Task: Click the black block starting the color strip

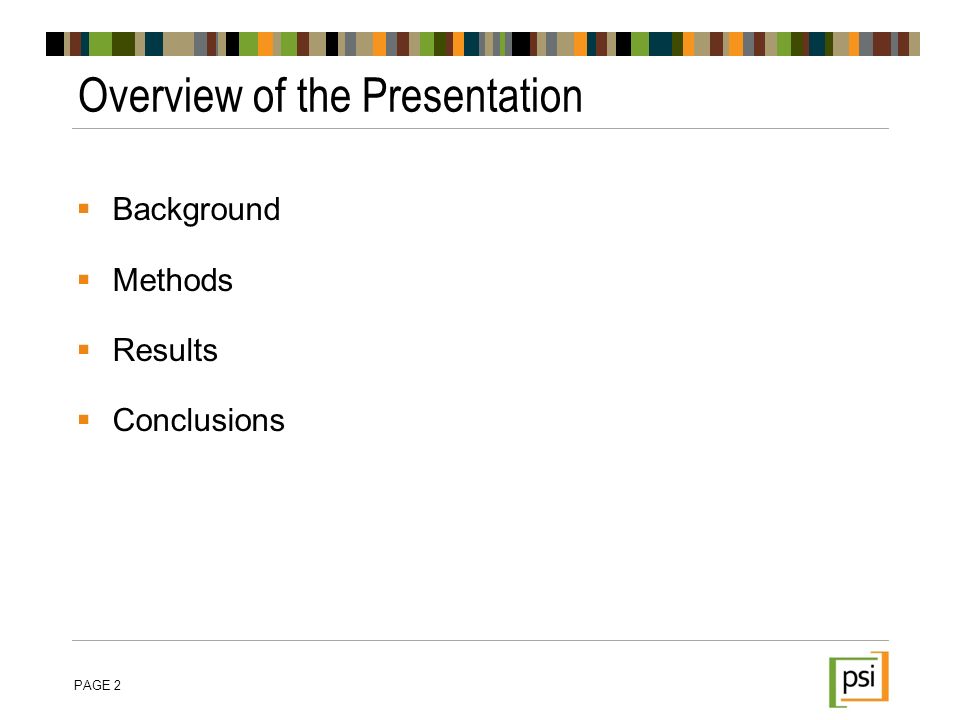Action: pos(55,44)
